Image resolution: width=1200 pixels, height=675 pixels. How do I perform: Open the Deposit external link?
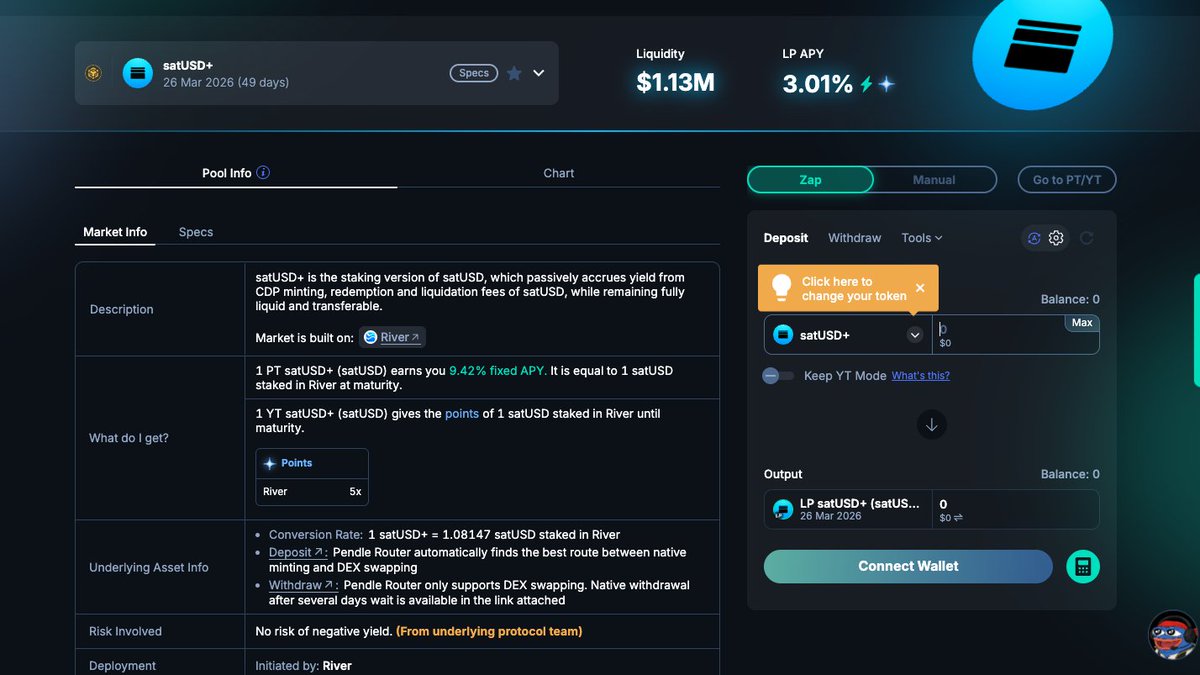point(297,552)
